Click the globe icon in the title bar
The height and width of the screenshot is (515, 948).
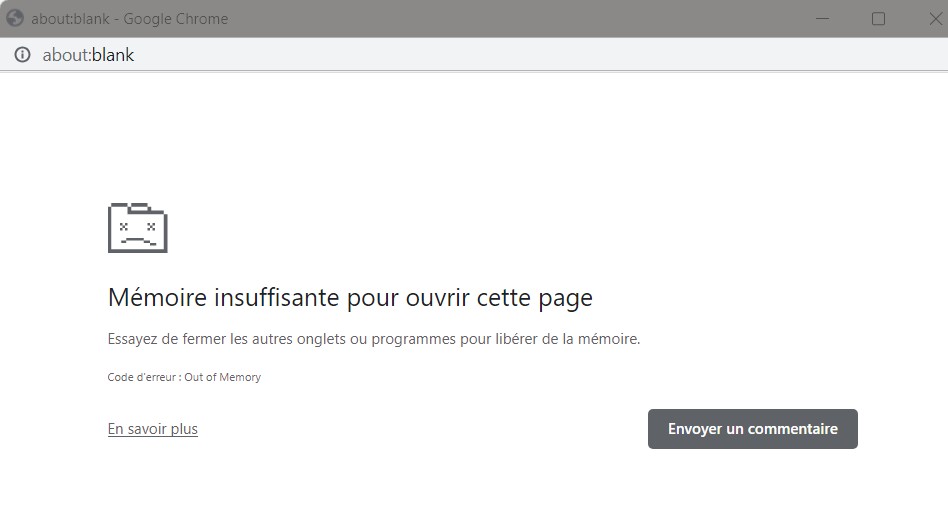[x=15, y=18]
